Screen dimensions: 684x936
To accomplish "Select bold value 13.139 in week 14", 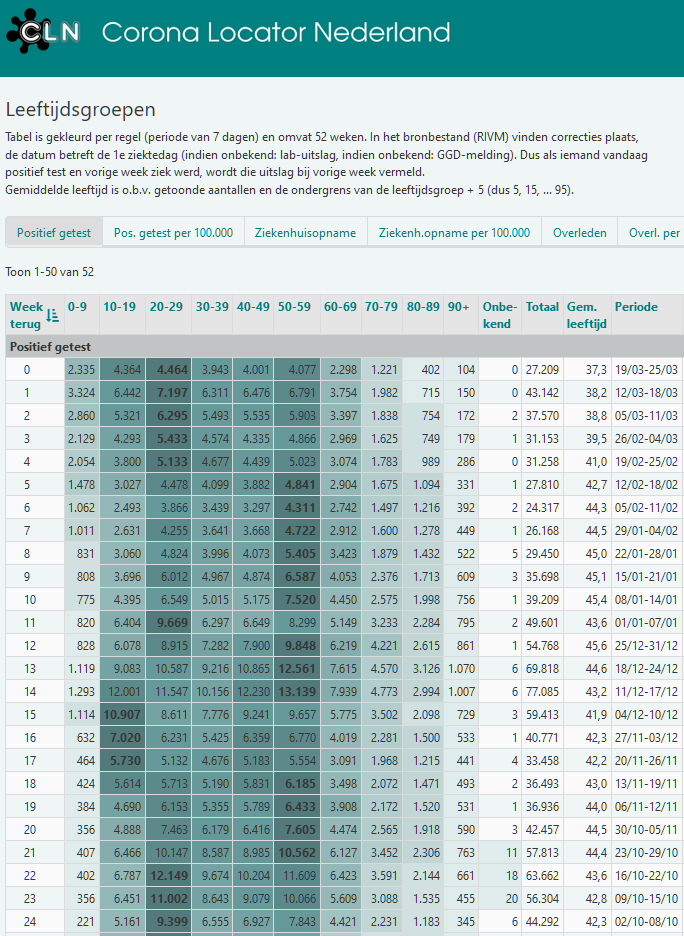I will tap(297, 691).
